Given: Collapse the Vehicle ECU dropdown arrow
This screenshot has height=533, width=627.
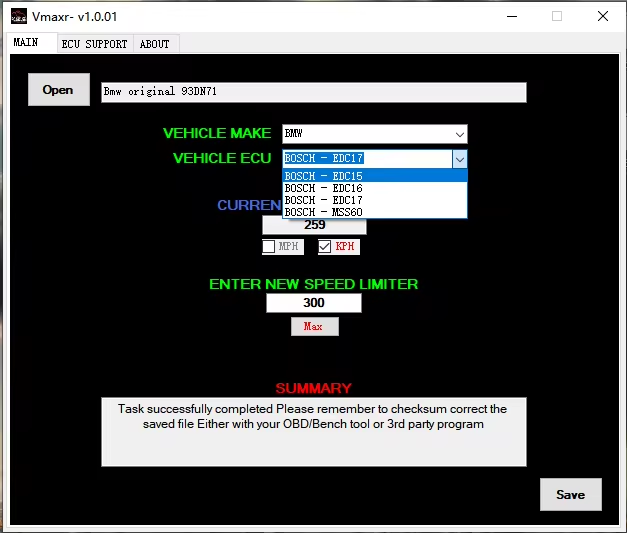Looking at the screenshot, I should 459,159.
